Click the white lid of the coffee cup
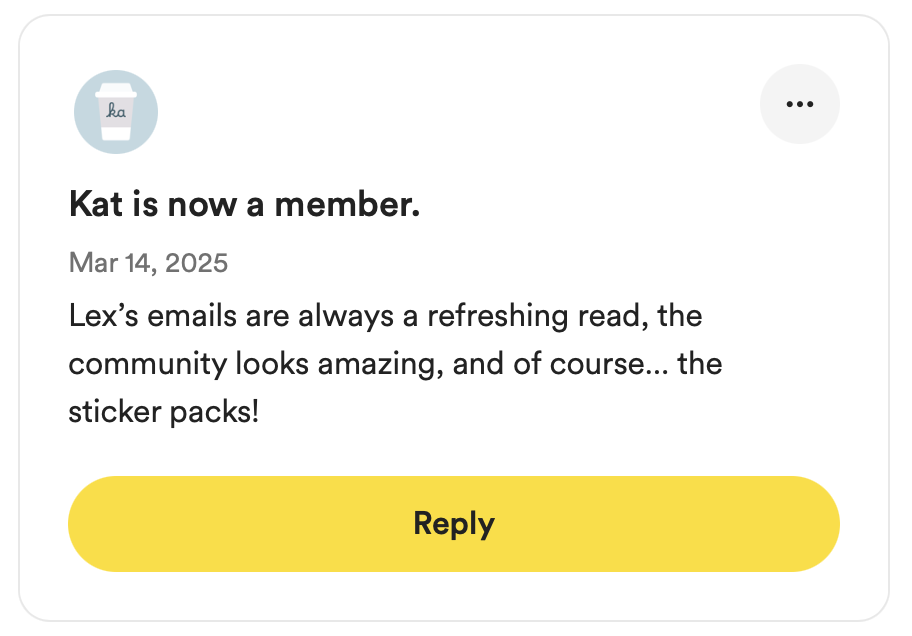 [x=116, y=90]
